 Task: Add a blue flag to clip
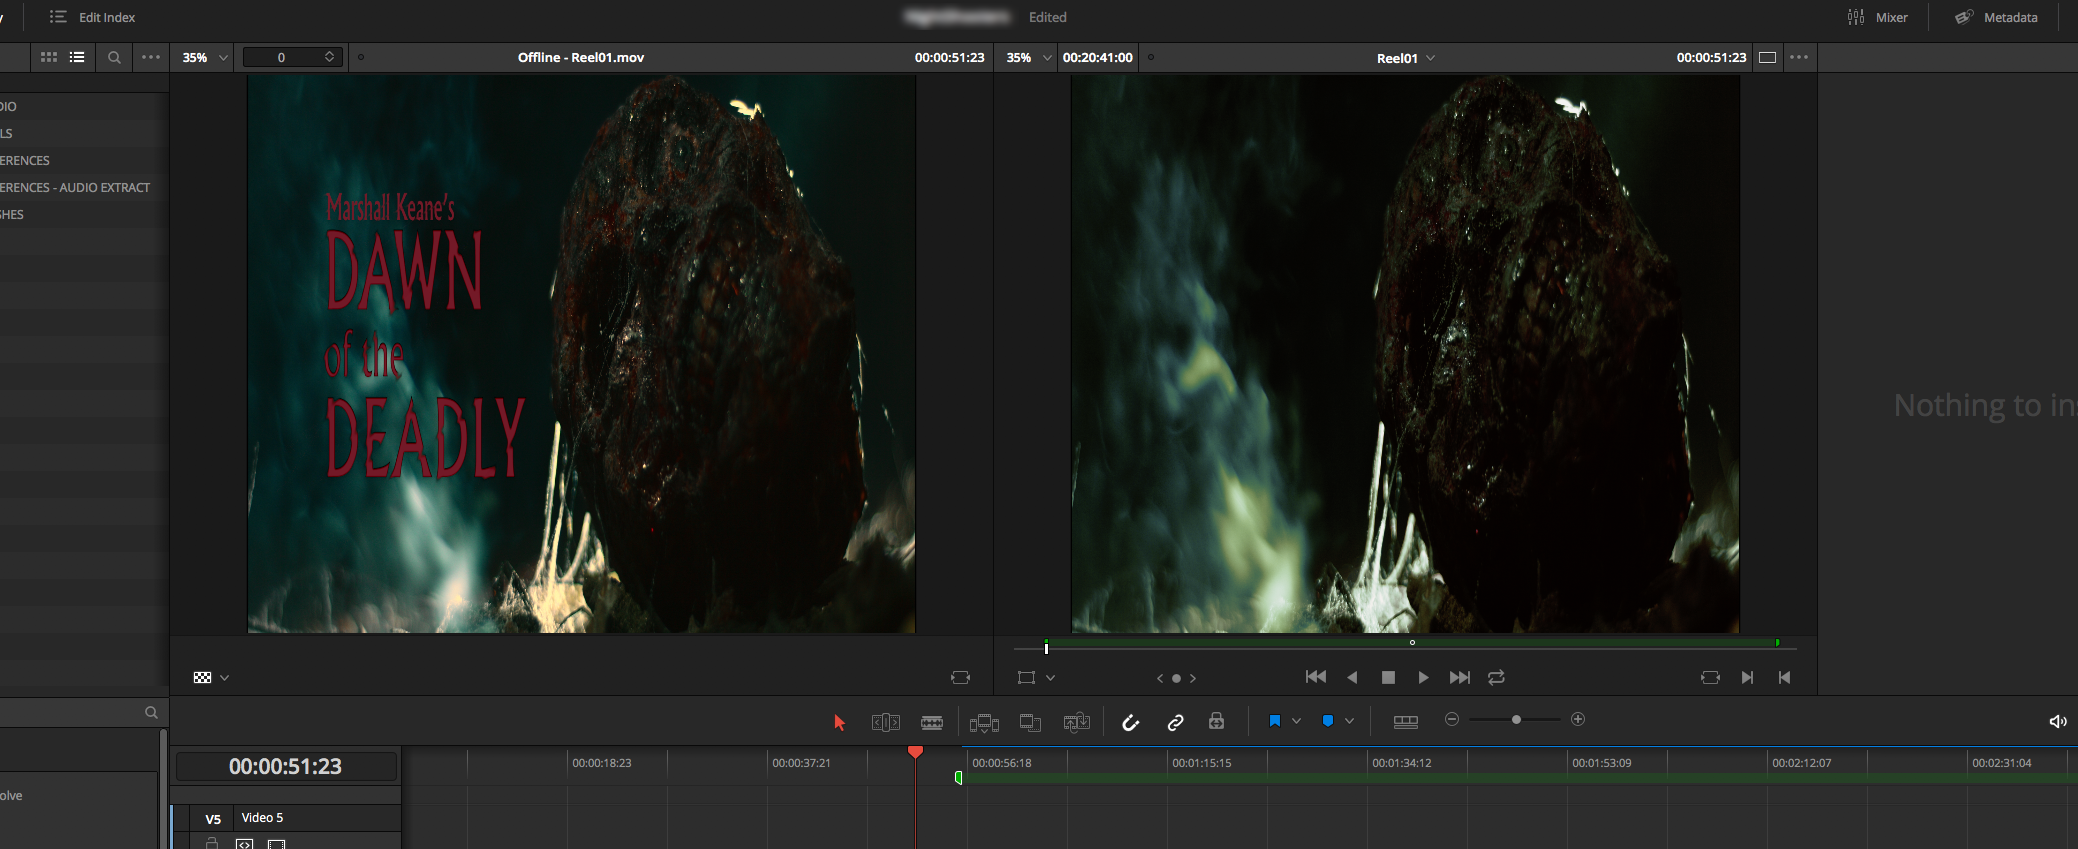(x=1274, y=721)
